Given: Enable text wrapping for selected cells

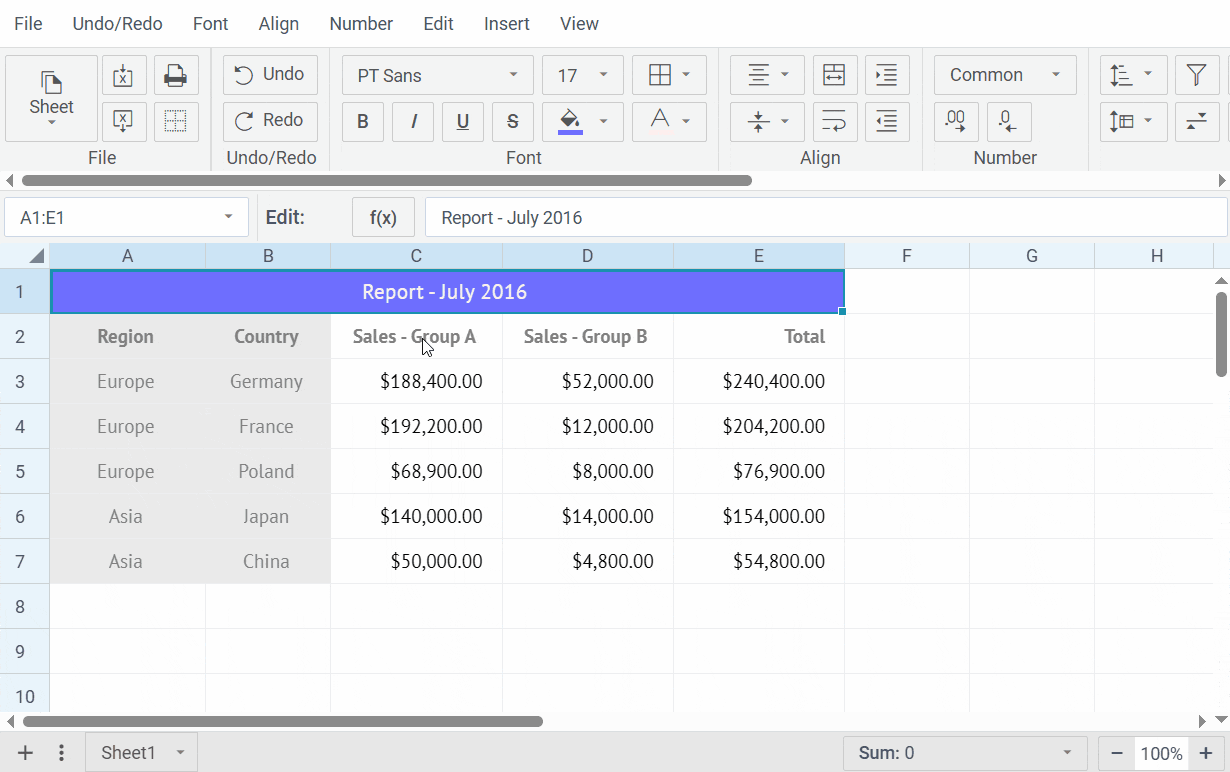Looking at the screenshot, I should (835, 121).
